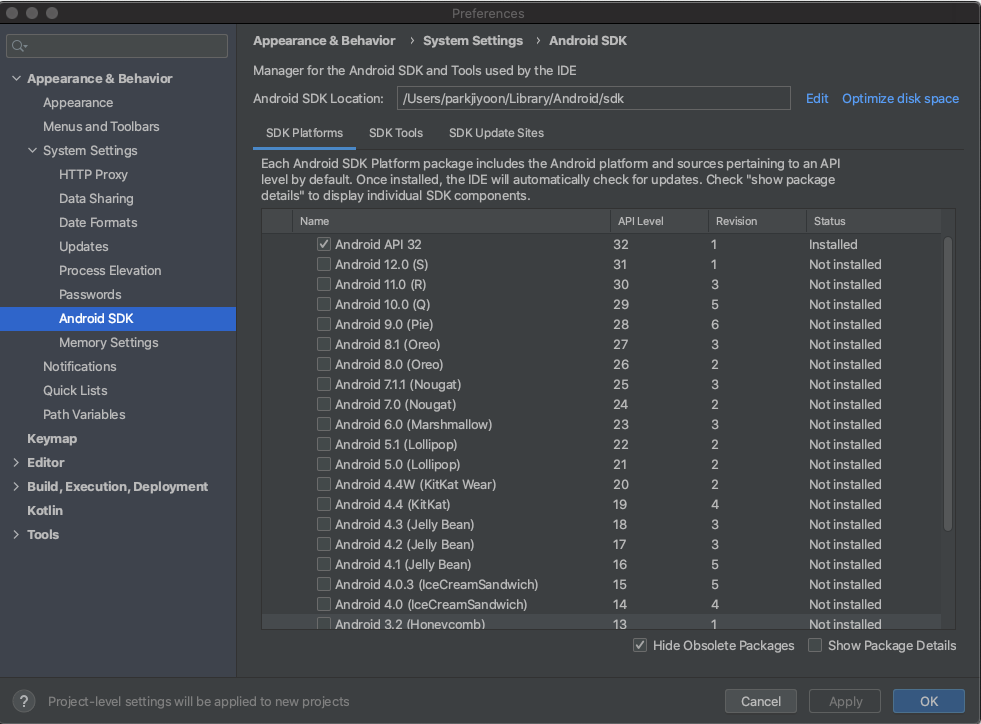Screen dimensions: 981x724
Task: Select Notifications settings
Action: (x=79, y=366)
